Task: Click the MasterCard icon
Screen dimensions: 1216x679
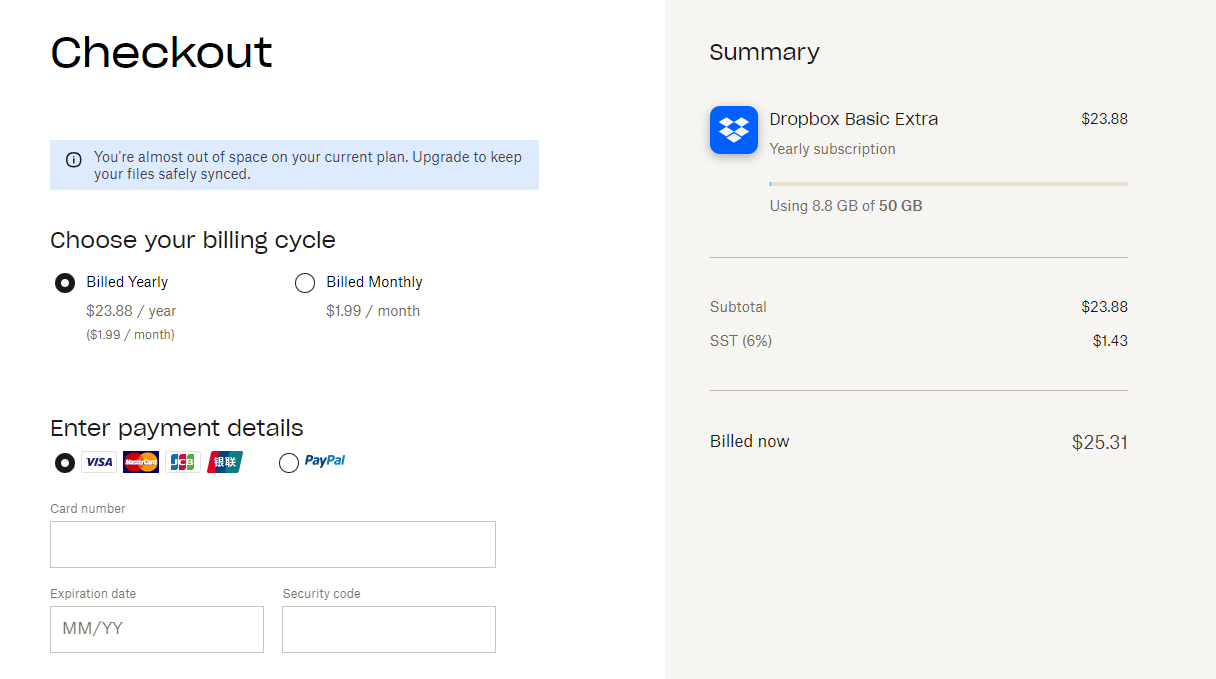Action: coord(140,461)
